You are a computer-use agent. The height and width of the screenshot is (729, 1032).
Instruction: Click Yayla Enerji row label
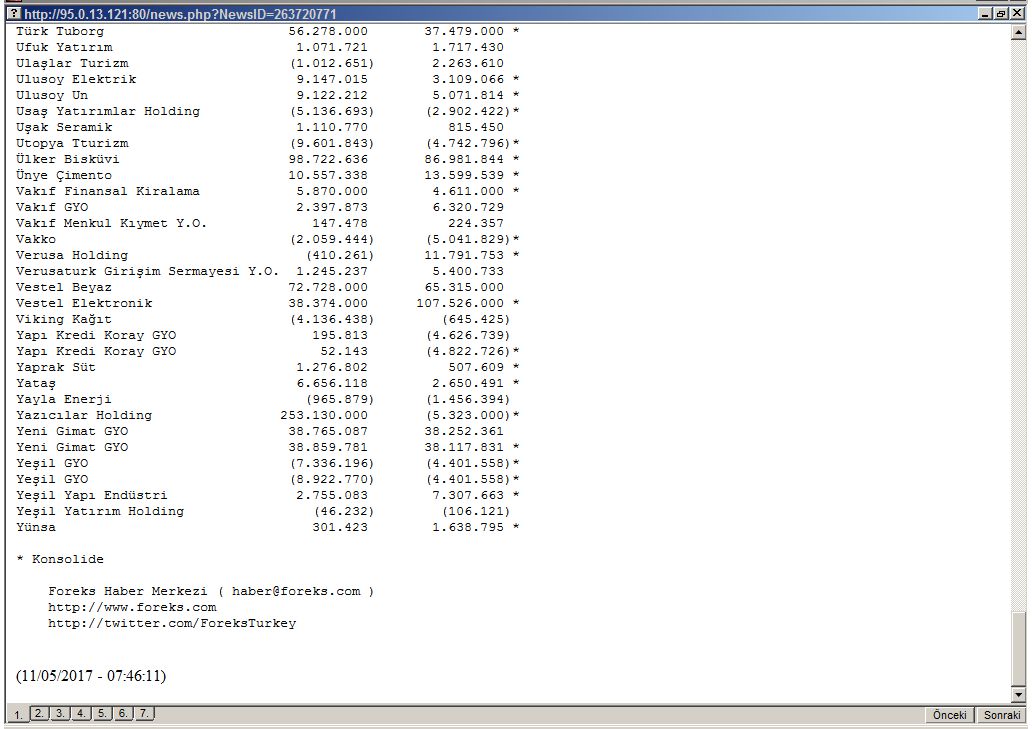pos(64,399)
